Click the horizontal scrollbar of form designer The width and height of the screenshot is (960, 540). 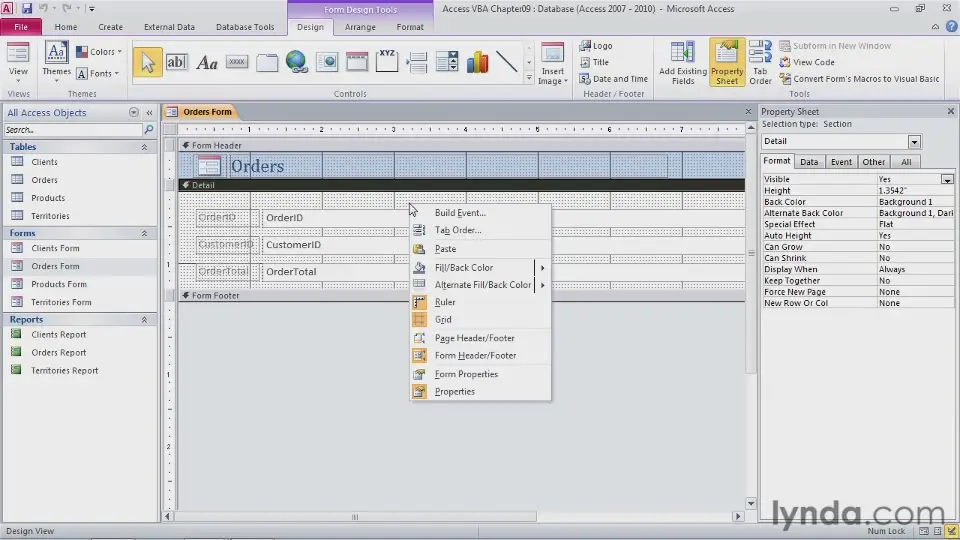354,517
